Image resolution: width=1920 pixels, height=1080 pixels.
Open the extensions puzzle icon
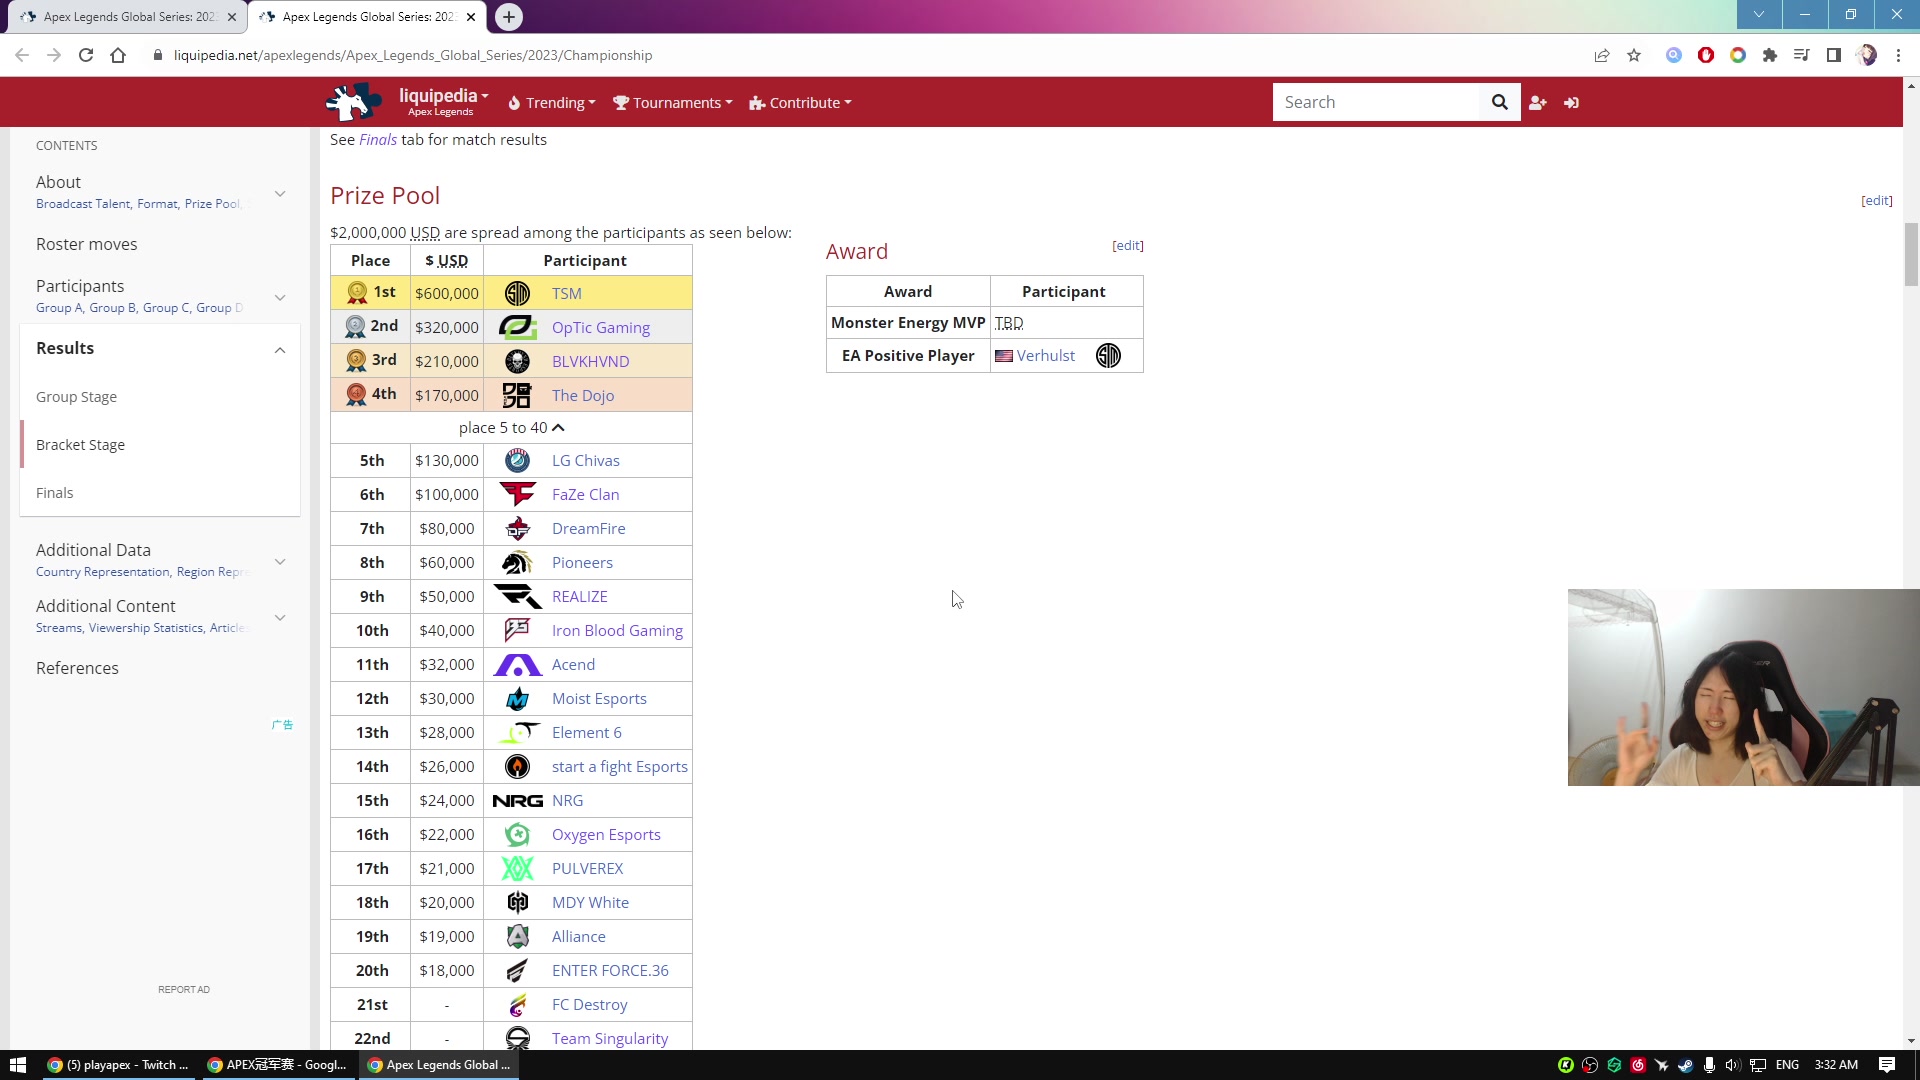coord(1770,56)
